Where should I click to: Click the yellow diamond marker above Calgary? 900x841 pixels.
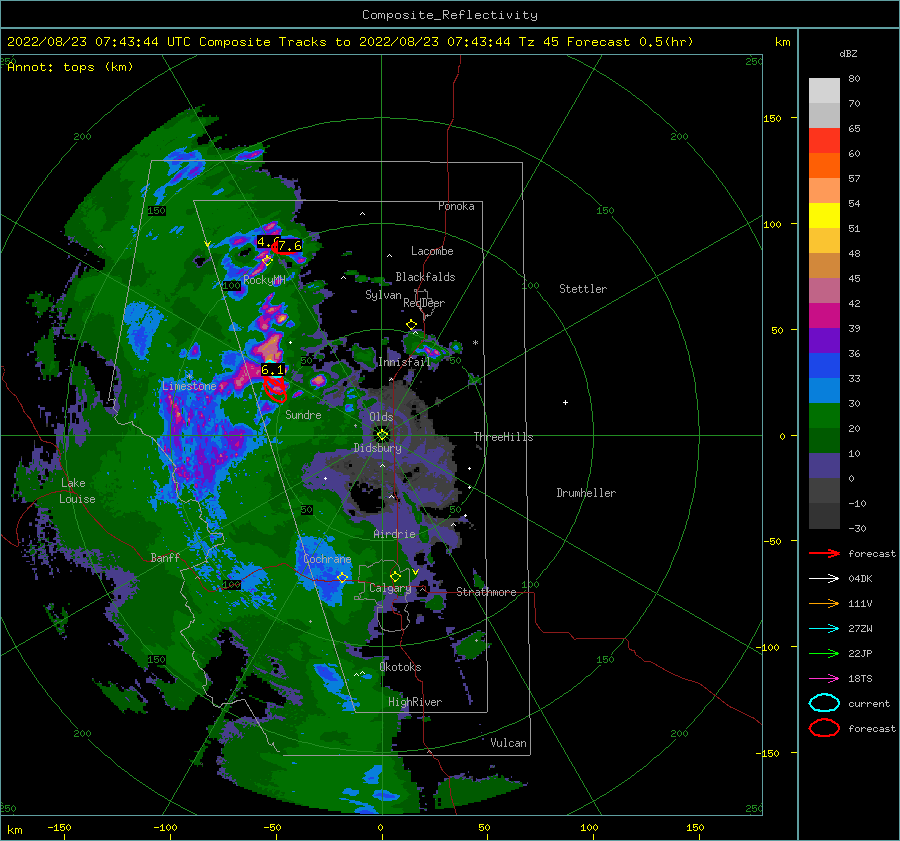pos(395,576)
